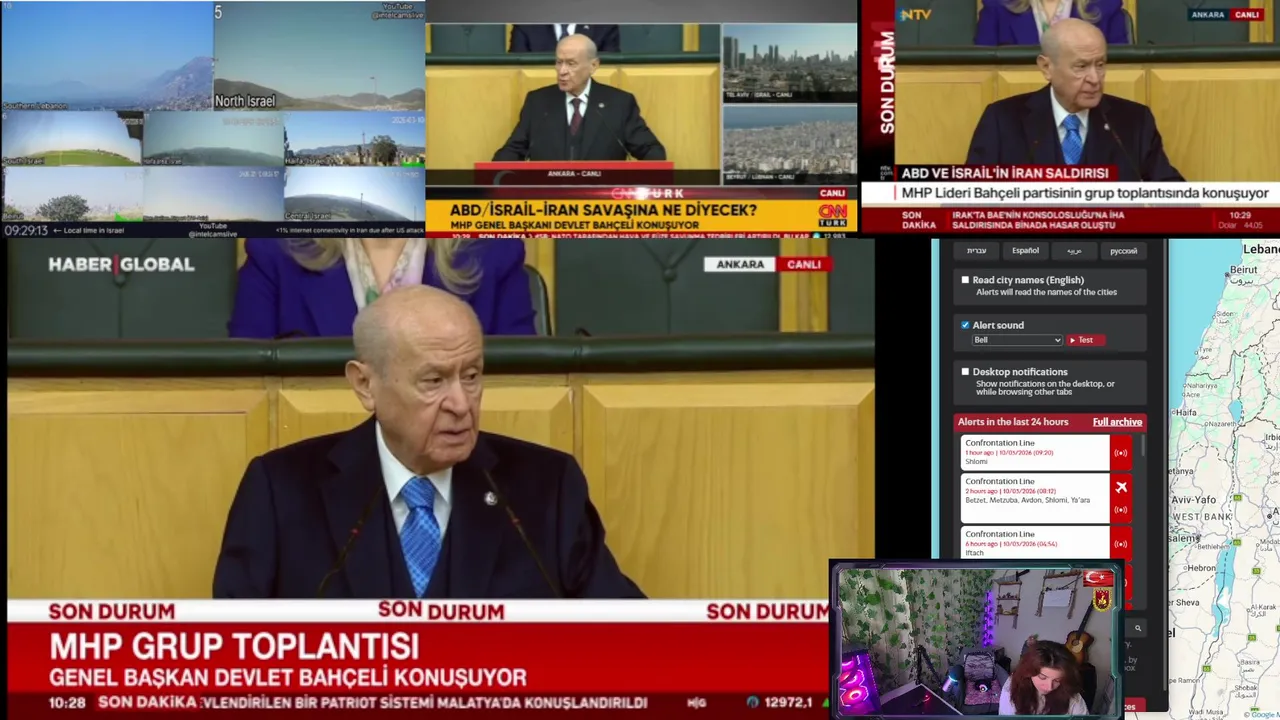The width and height of the screenshot is (1280, 720).
Task: Switch alert language to עברית
Action: (976, 251)
